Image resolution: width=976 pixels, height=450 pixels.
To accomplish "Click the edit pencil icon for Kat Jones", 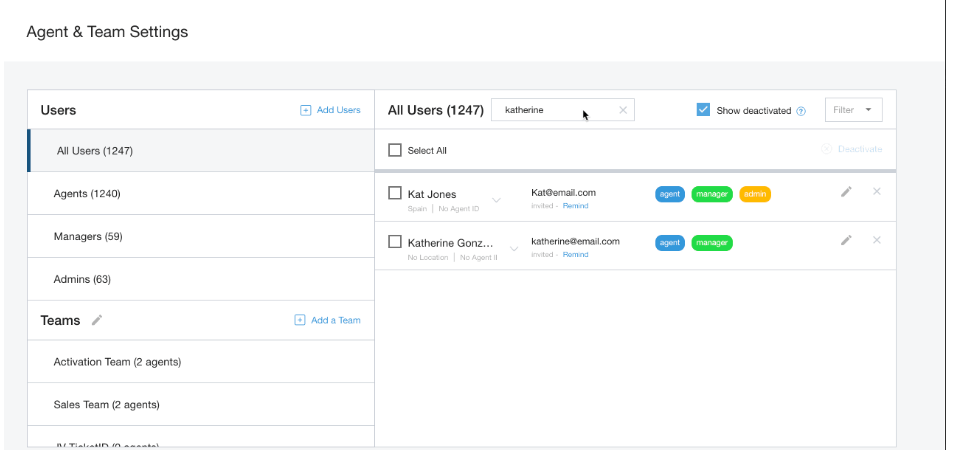I will 846,192.
